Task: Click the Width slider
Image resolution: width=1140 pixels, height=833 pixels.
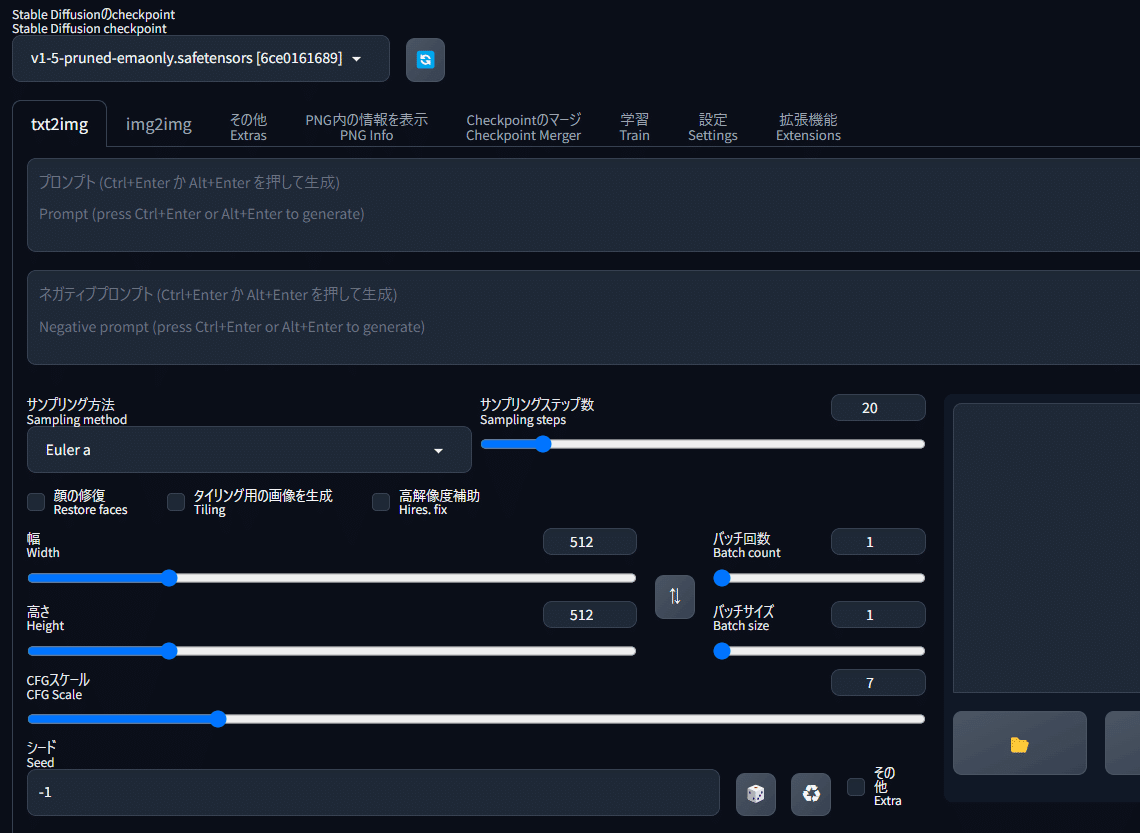Action: 332,578
